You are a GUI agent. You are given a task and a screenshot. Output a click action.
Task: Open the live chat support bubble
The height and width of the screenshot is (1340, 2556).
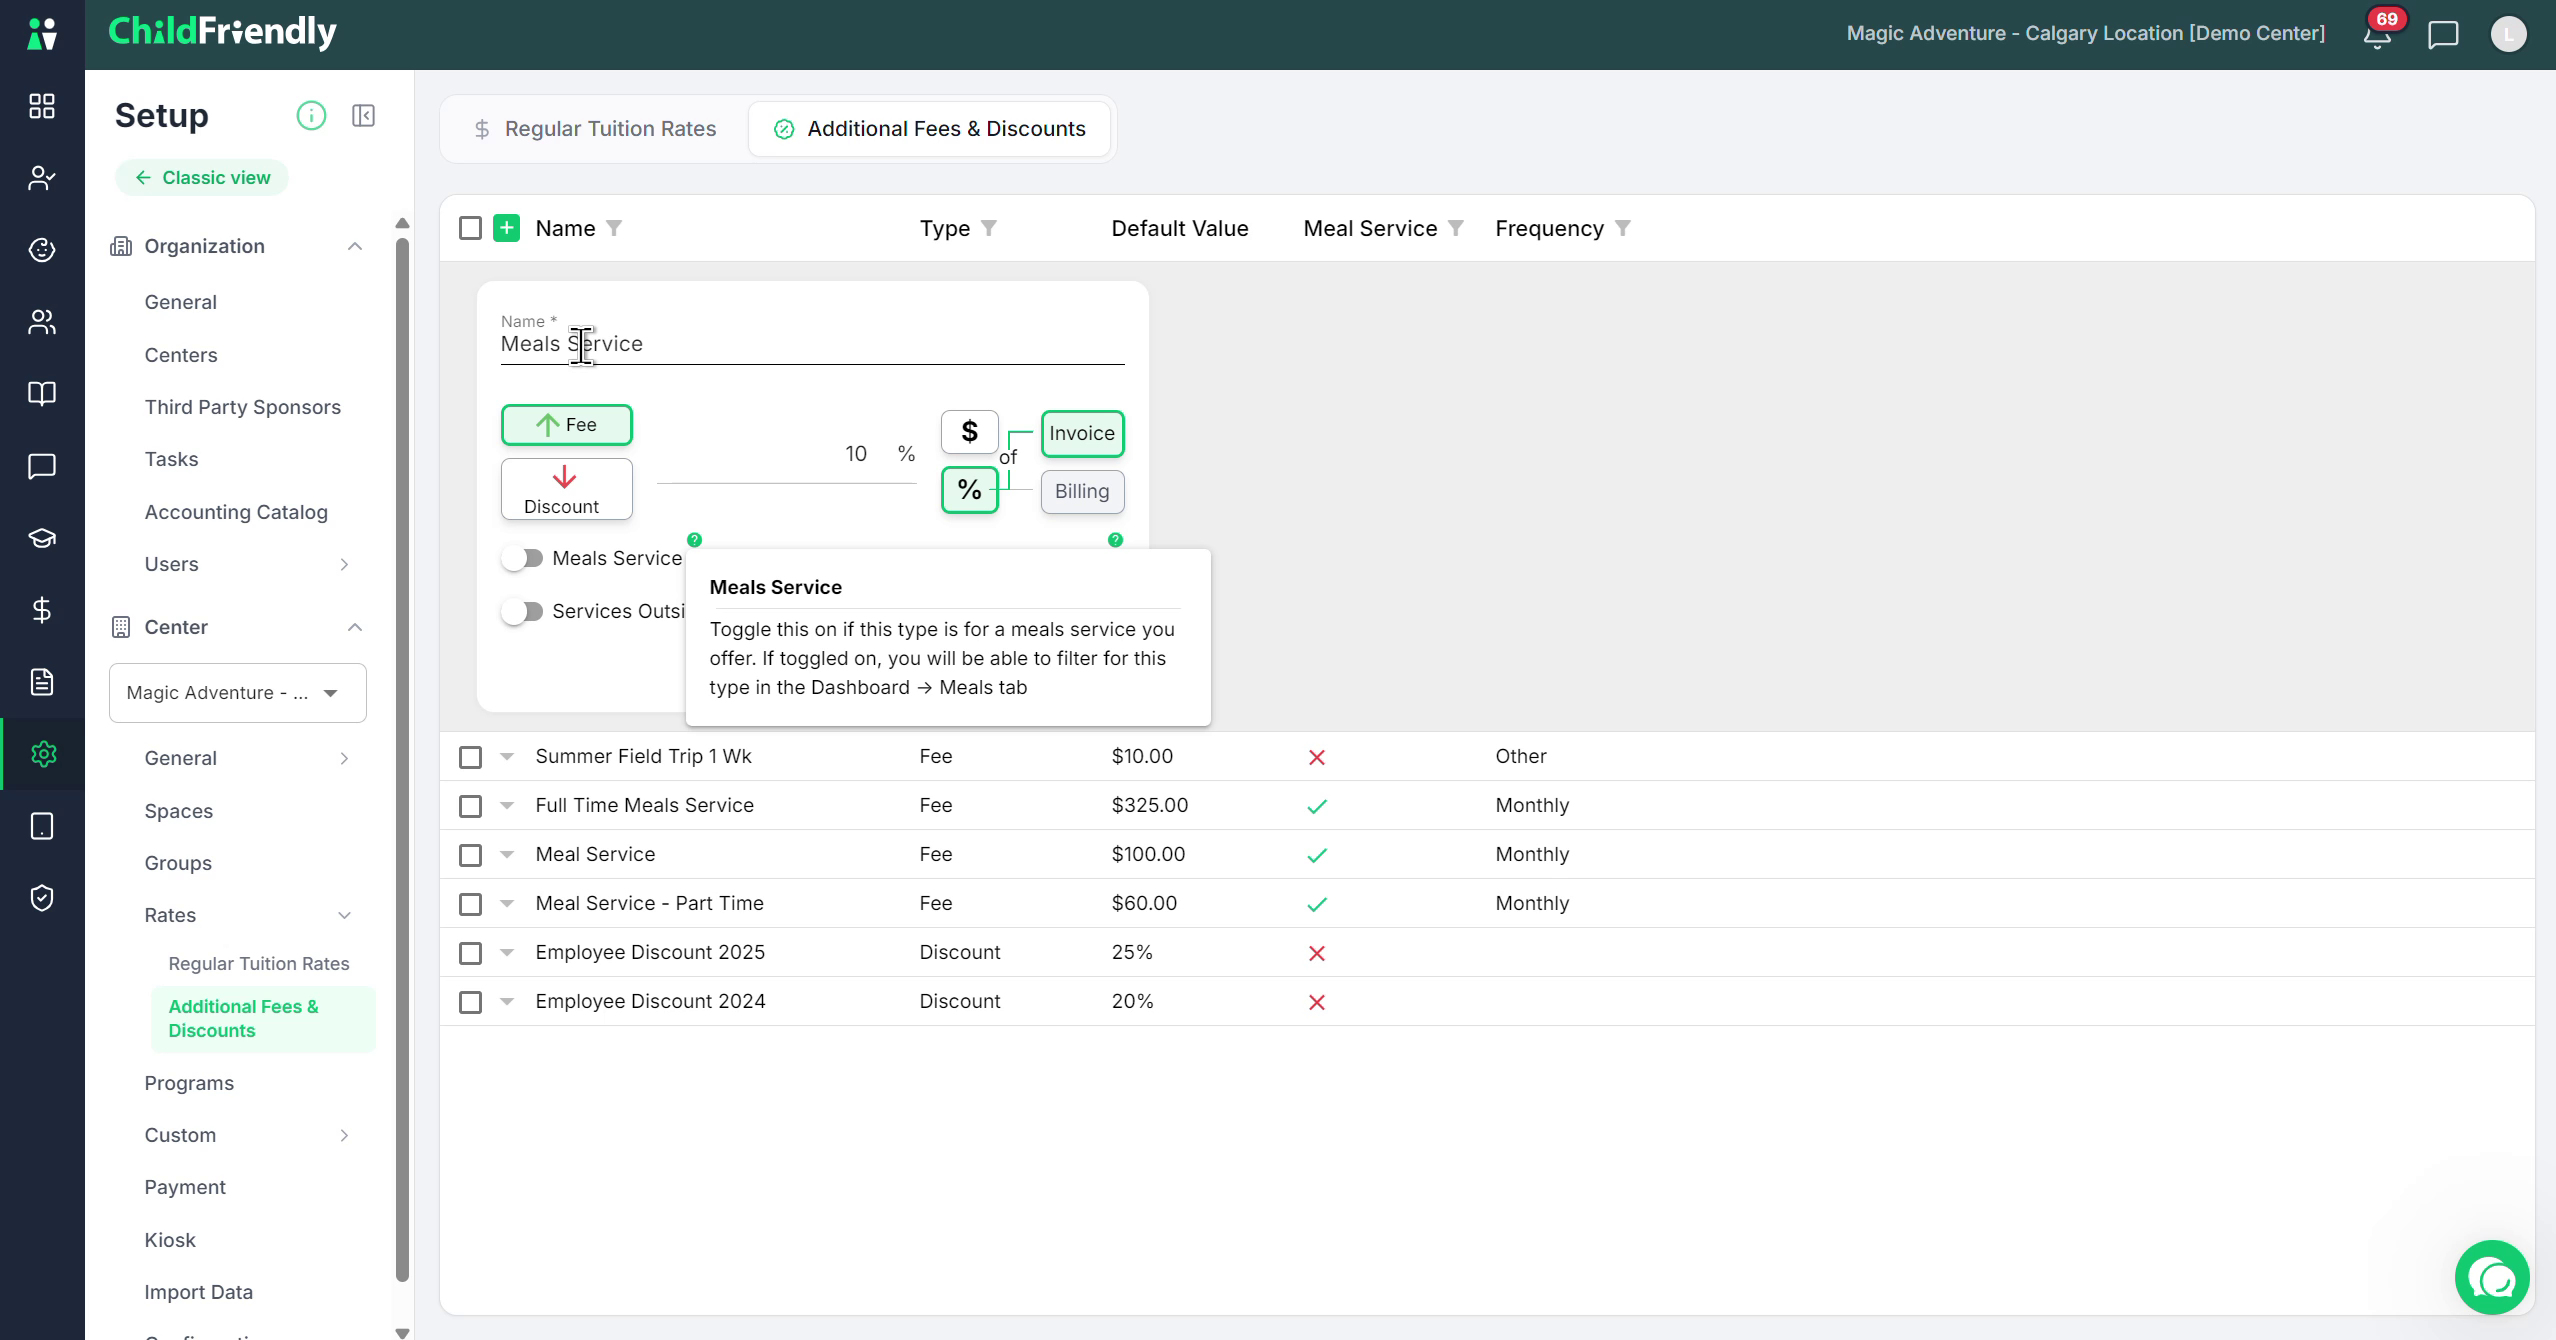tap(2492, 1277)
